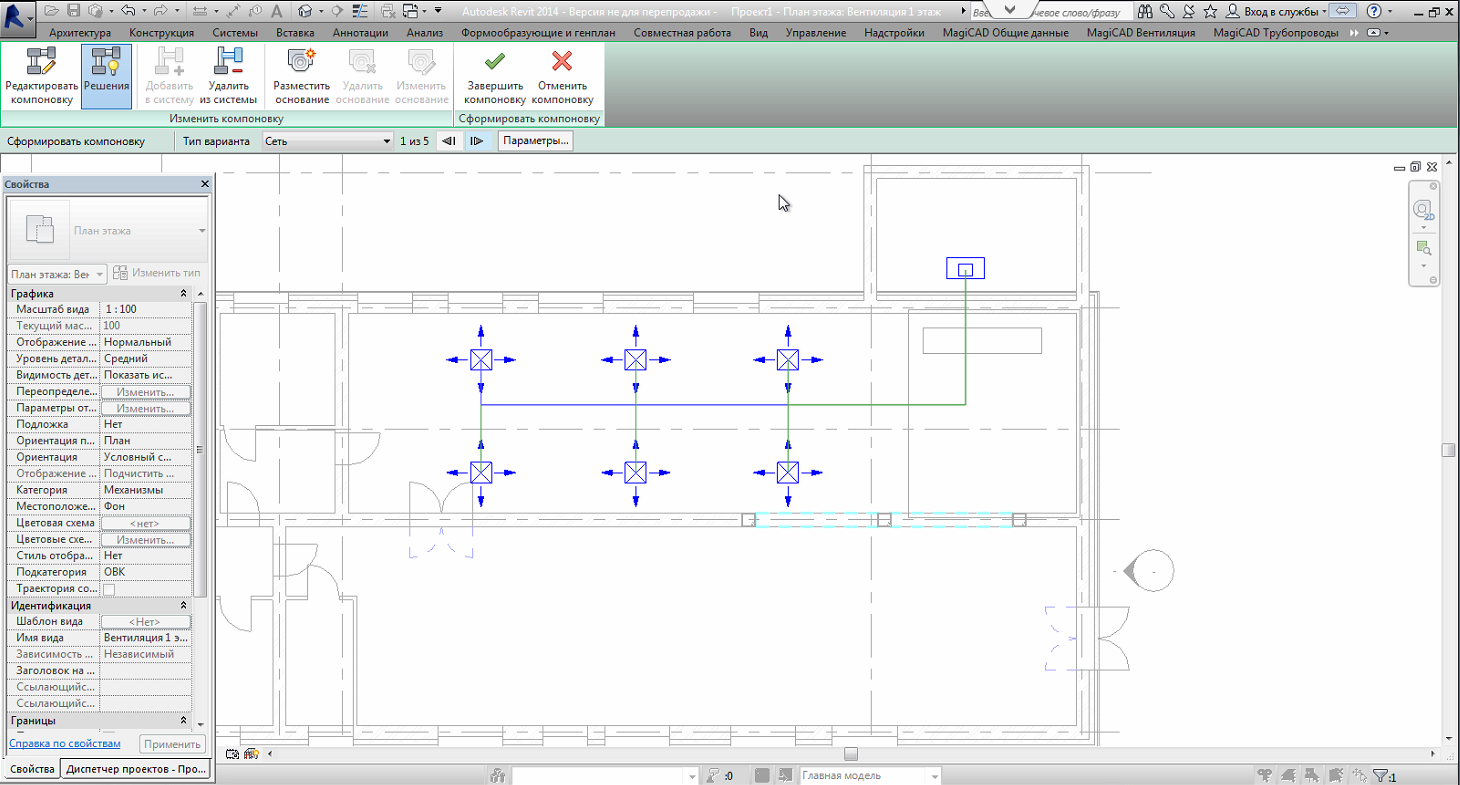
Task: Click Удалить из системы tool
Action: [228, 77]
